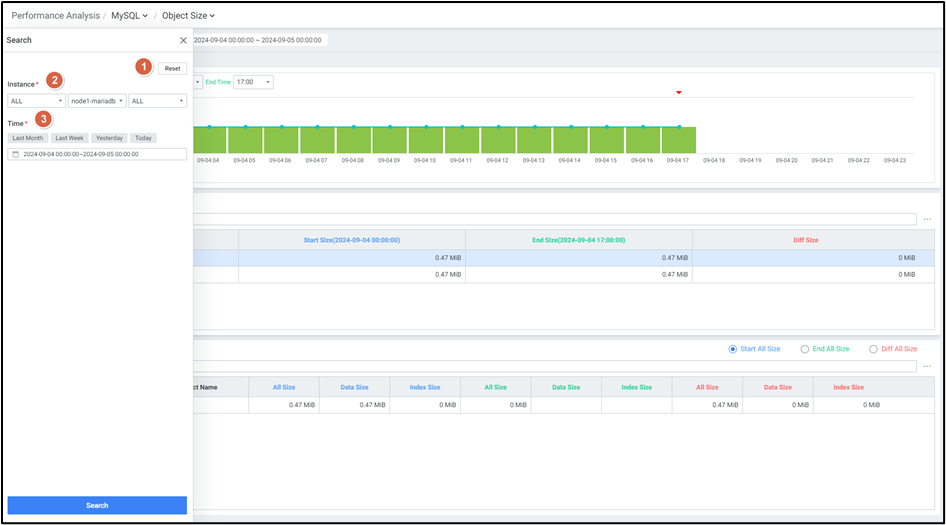Image resolution: width=946 pixels, height=525 pixels.
Task: Open the first ALL instance dropdown
Action: [x=36, y=101]
